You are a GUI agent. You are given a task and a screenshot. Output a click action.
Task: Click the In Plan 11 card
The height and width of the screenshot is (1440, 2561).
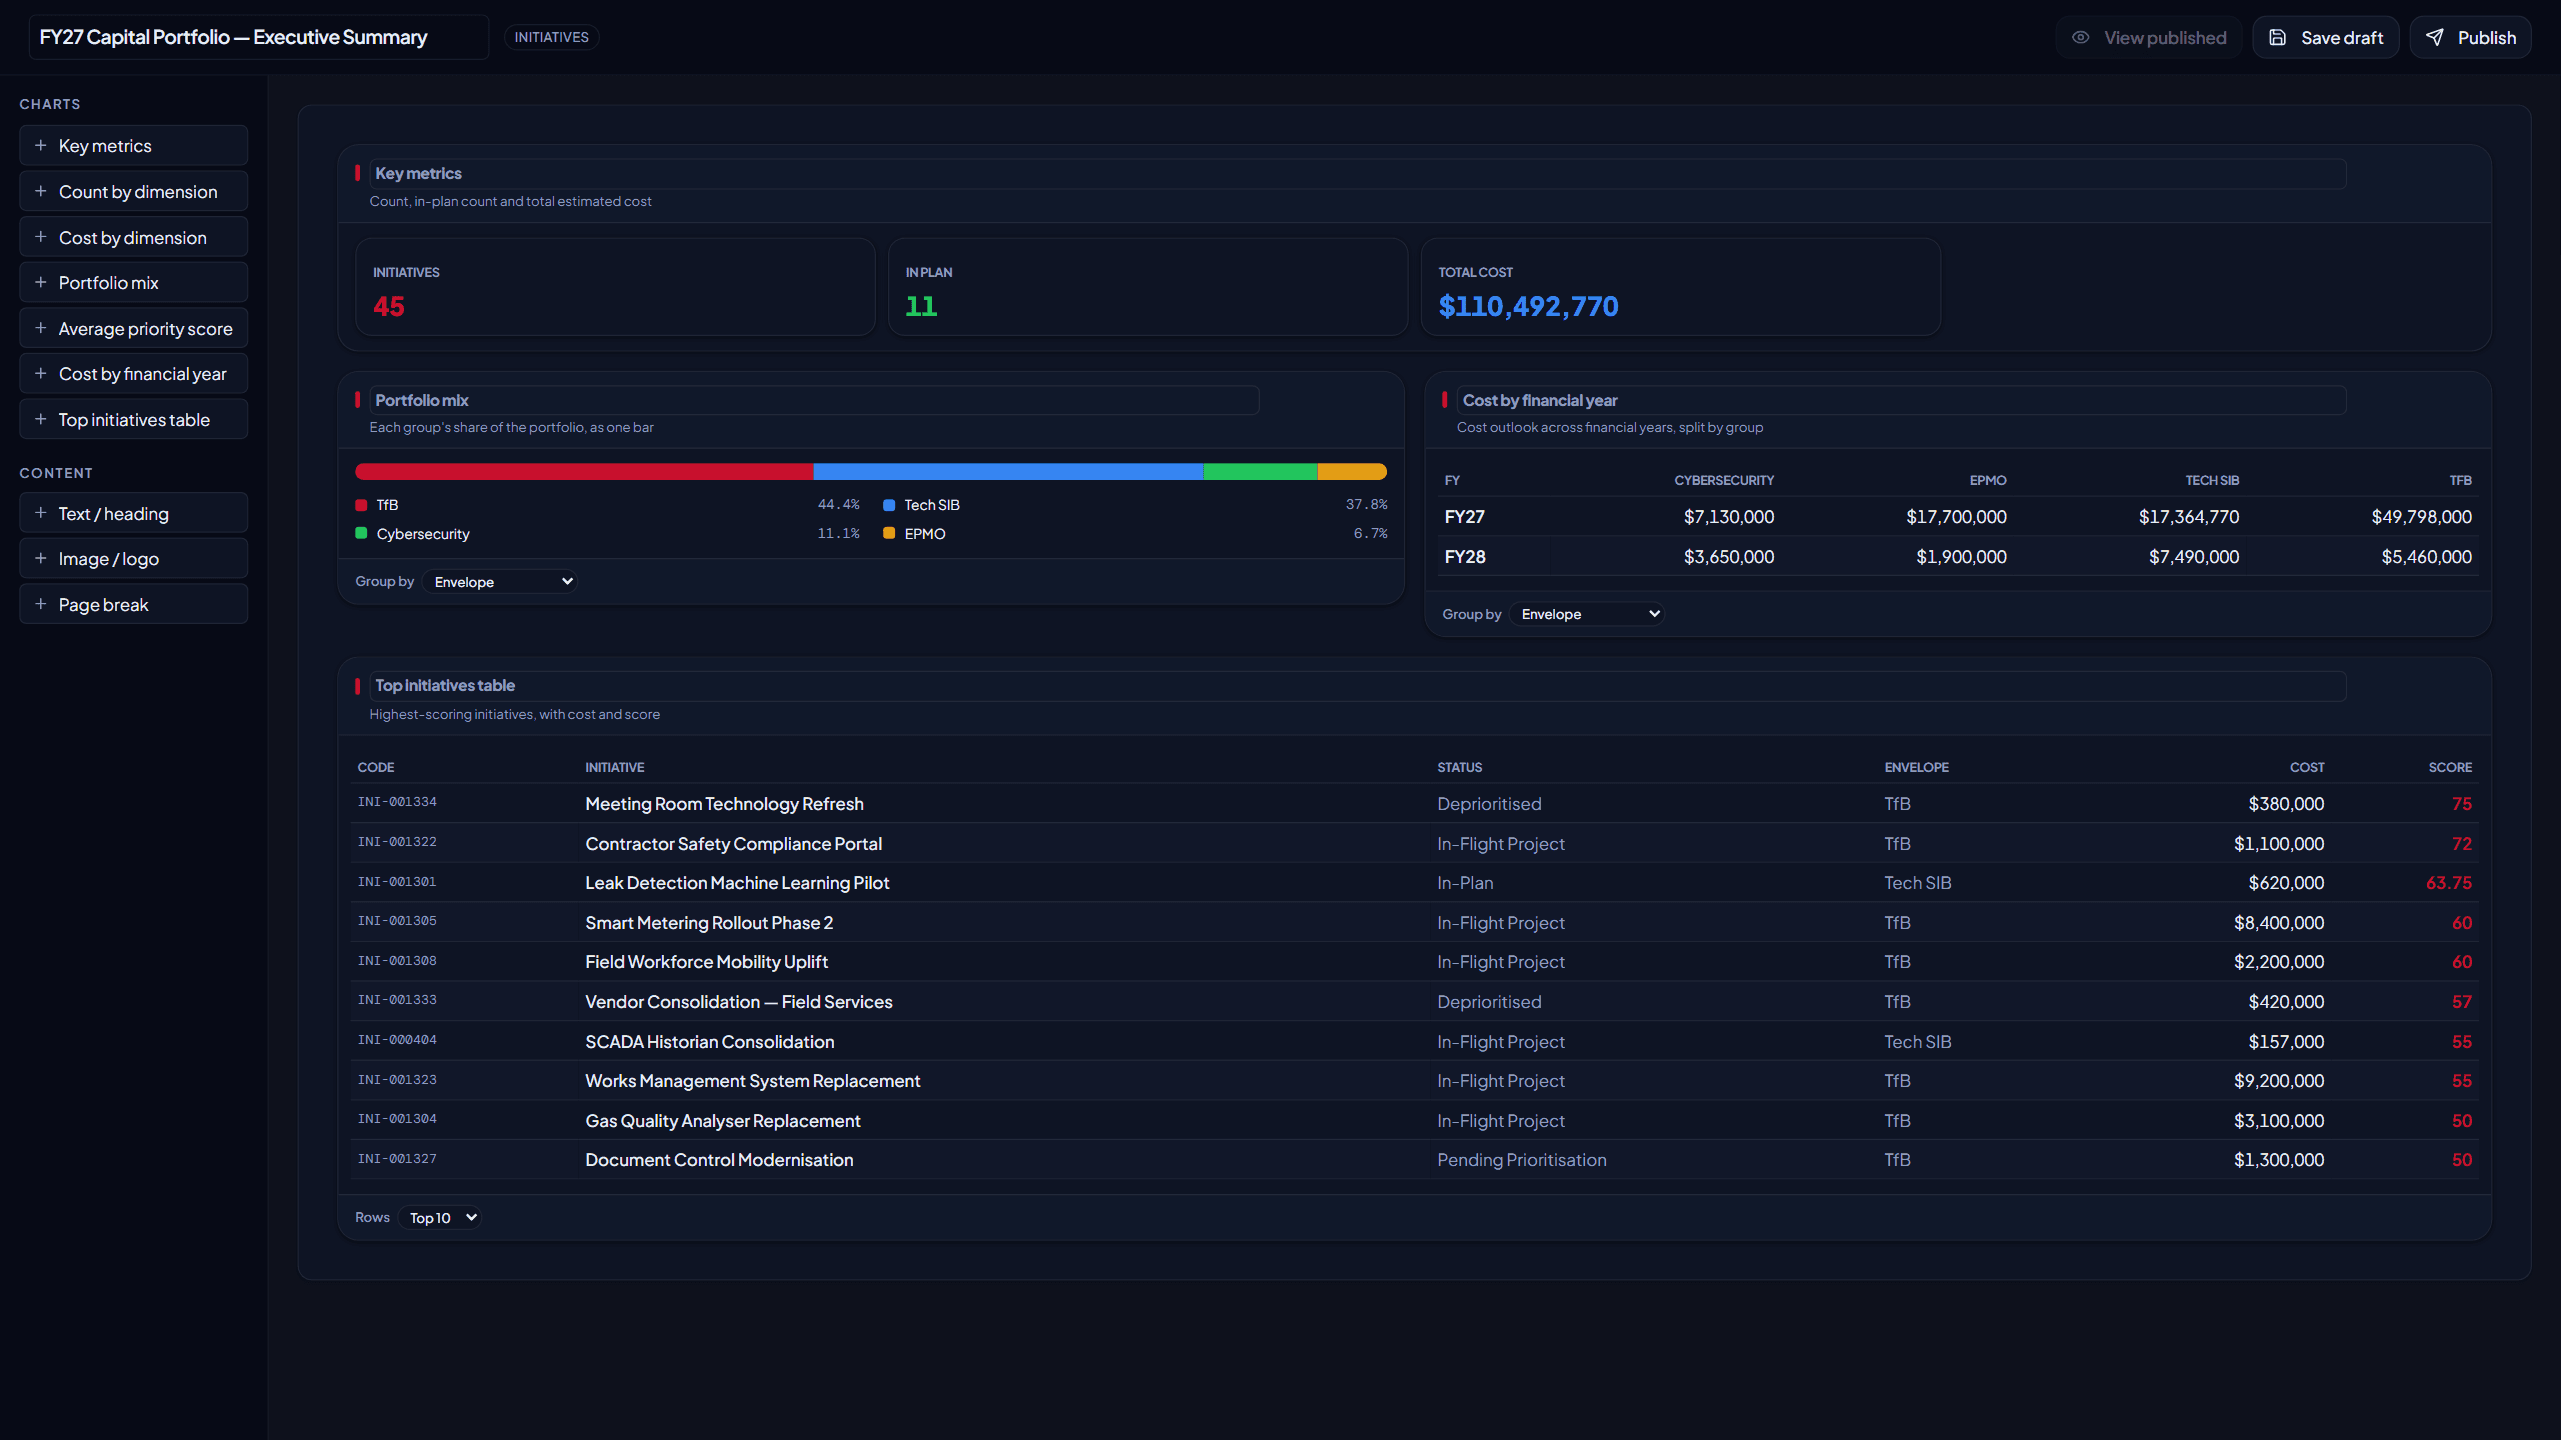coord(1148,287)
